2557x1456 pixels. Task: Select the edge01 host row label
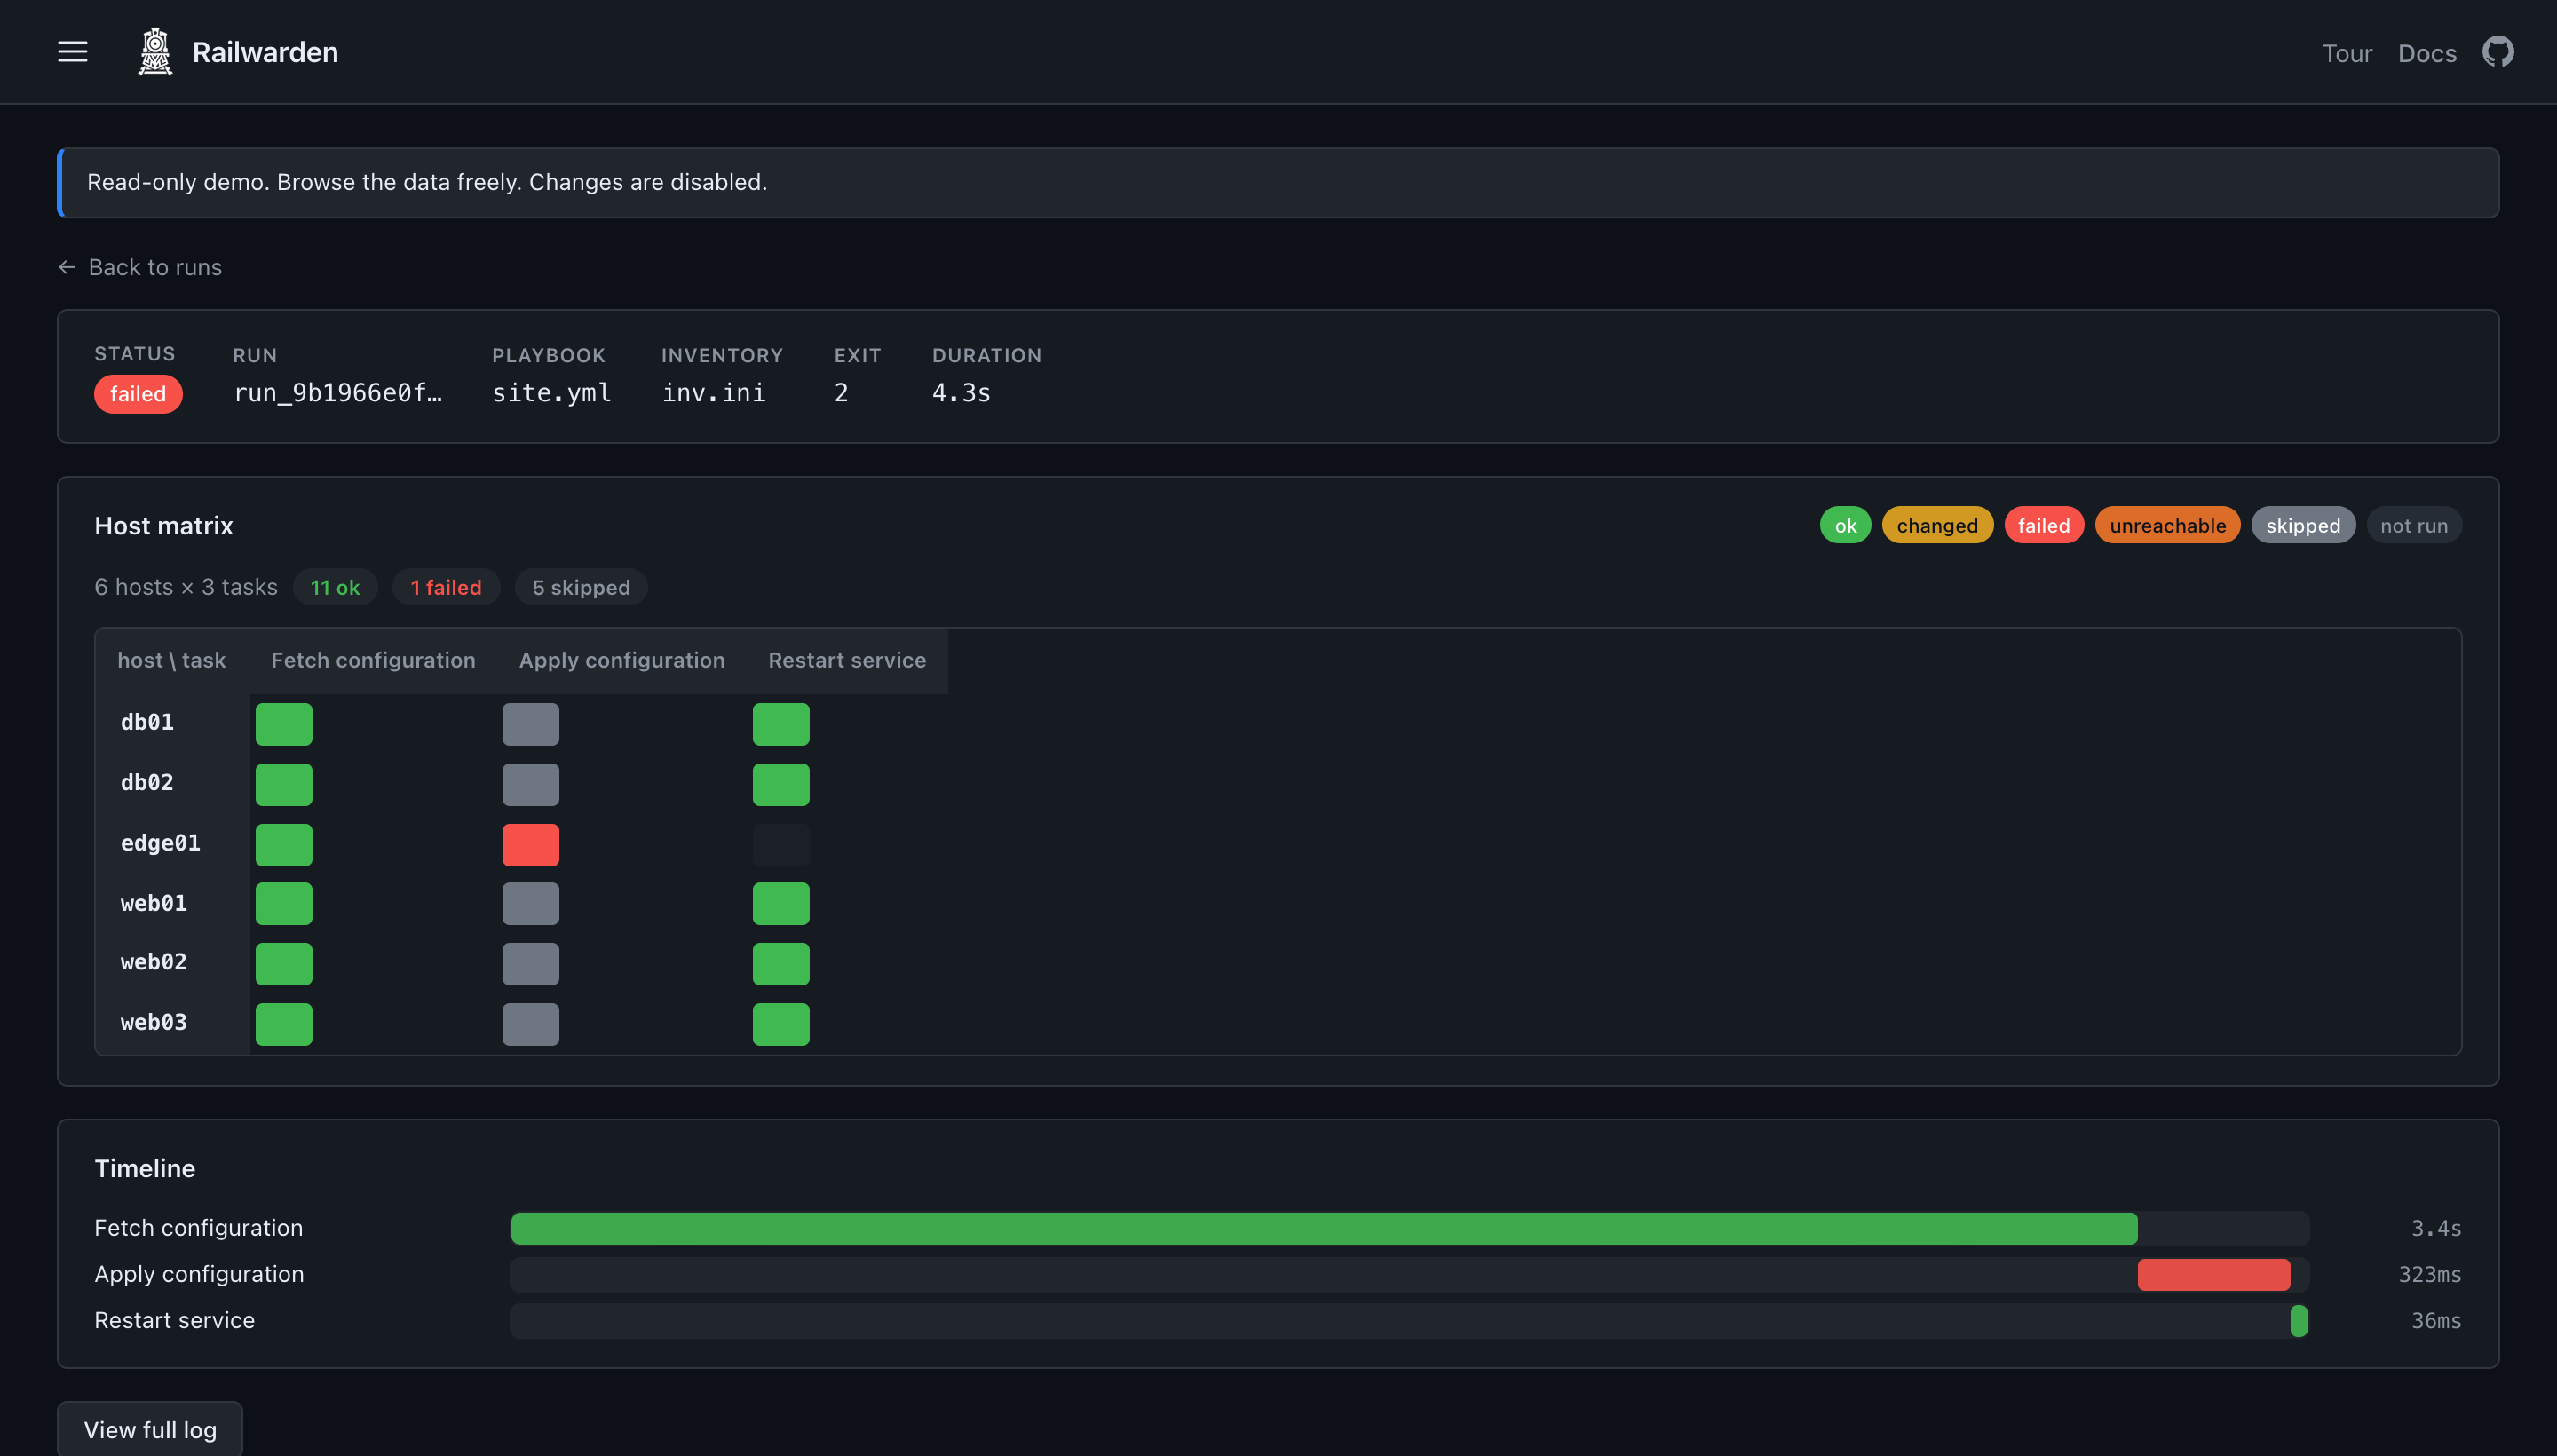(x=160, y=843)
